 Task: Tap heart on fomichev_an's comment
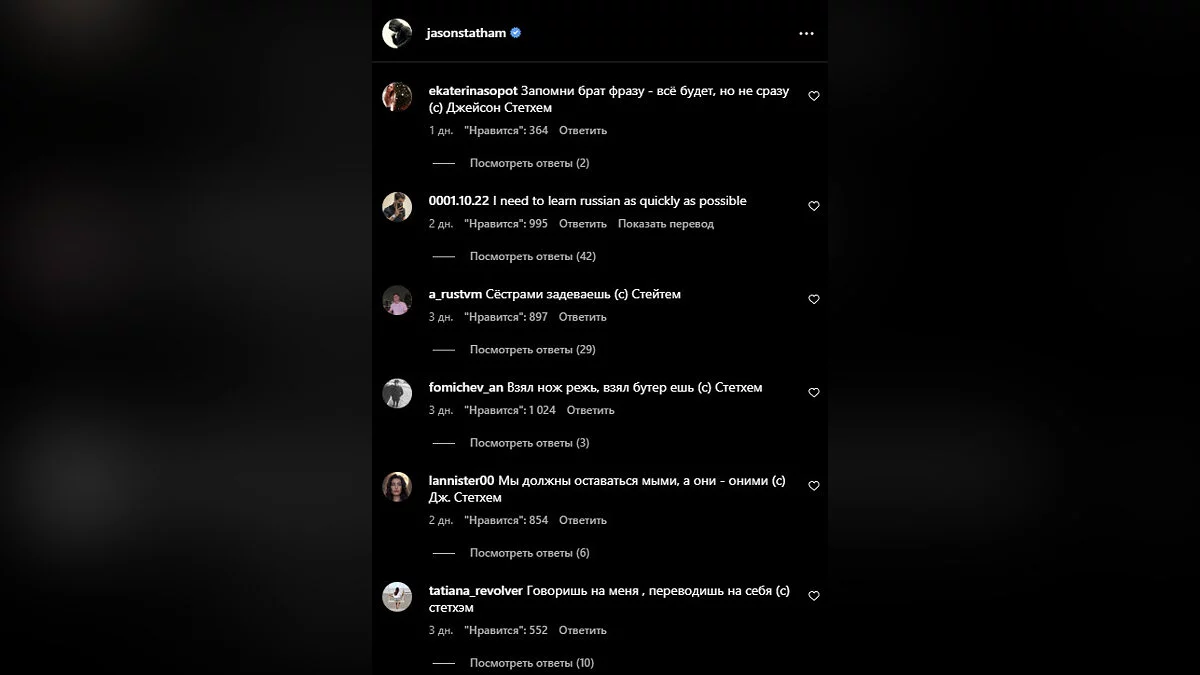[x=814, y=393]
